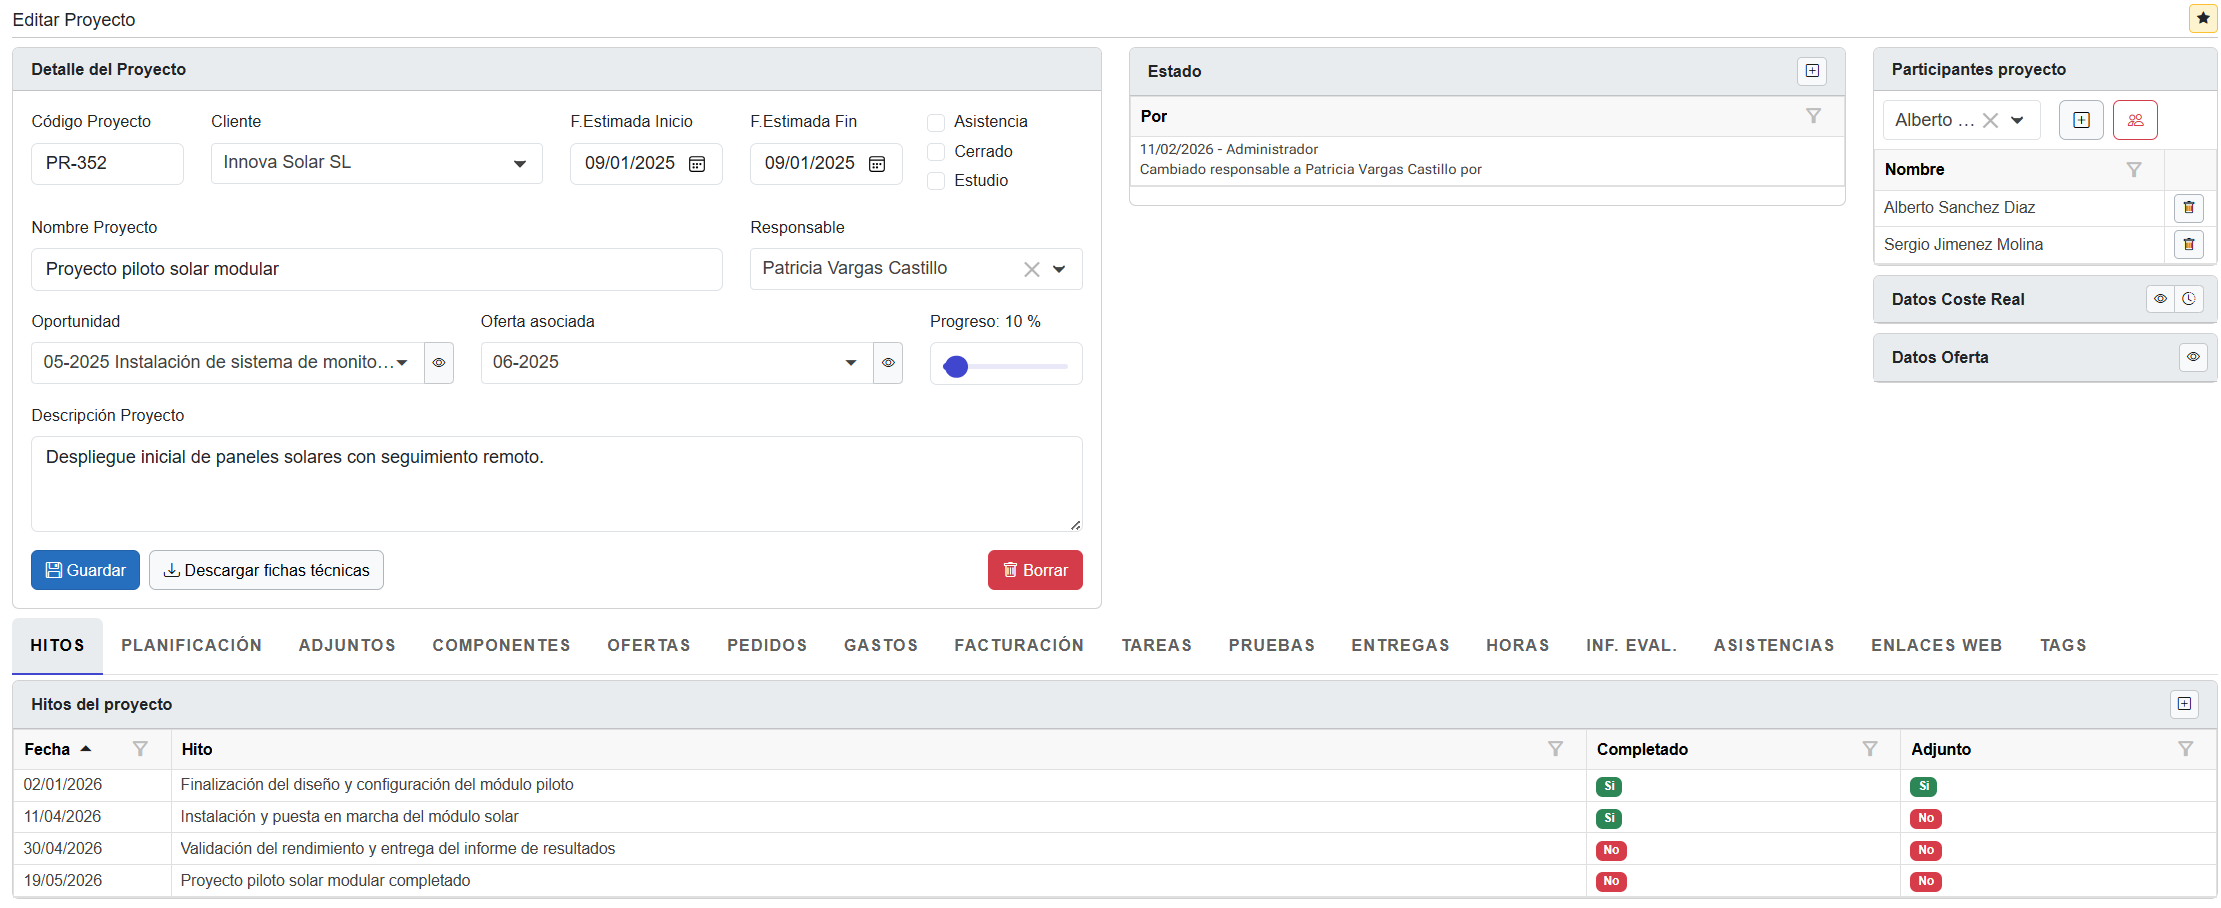Open the Facturación tab
This screenshot has height=908, width=2221.
[1018, 646]
